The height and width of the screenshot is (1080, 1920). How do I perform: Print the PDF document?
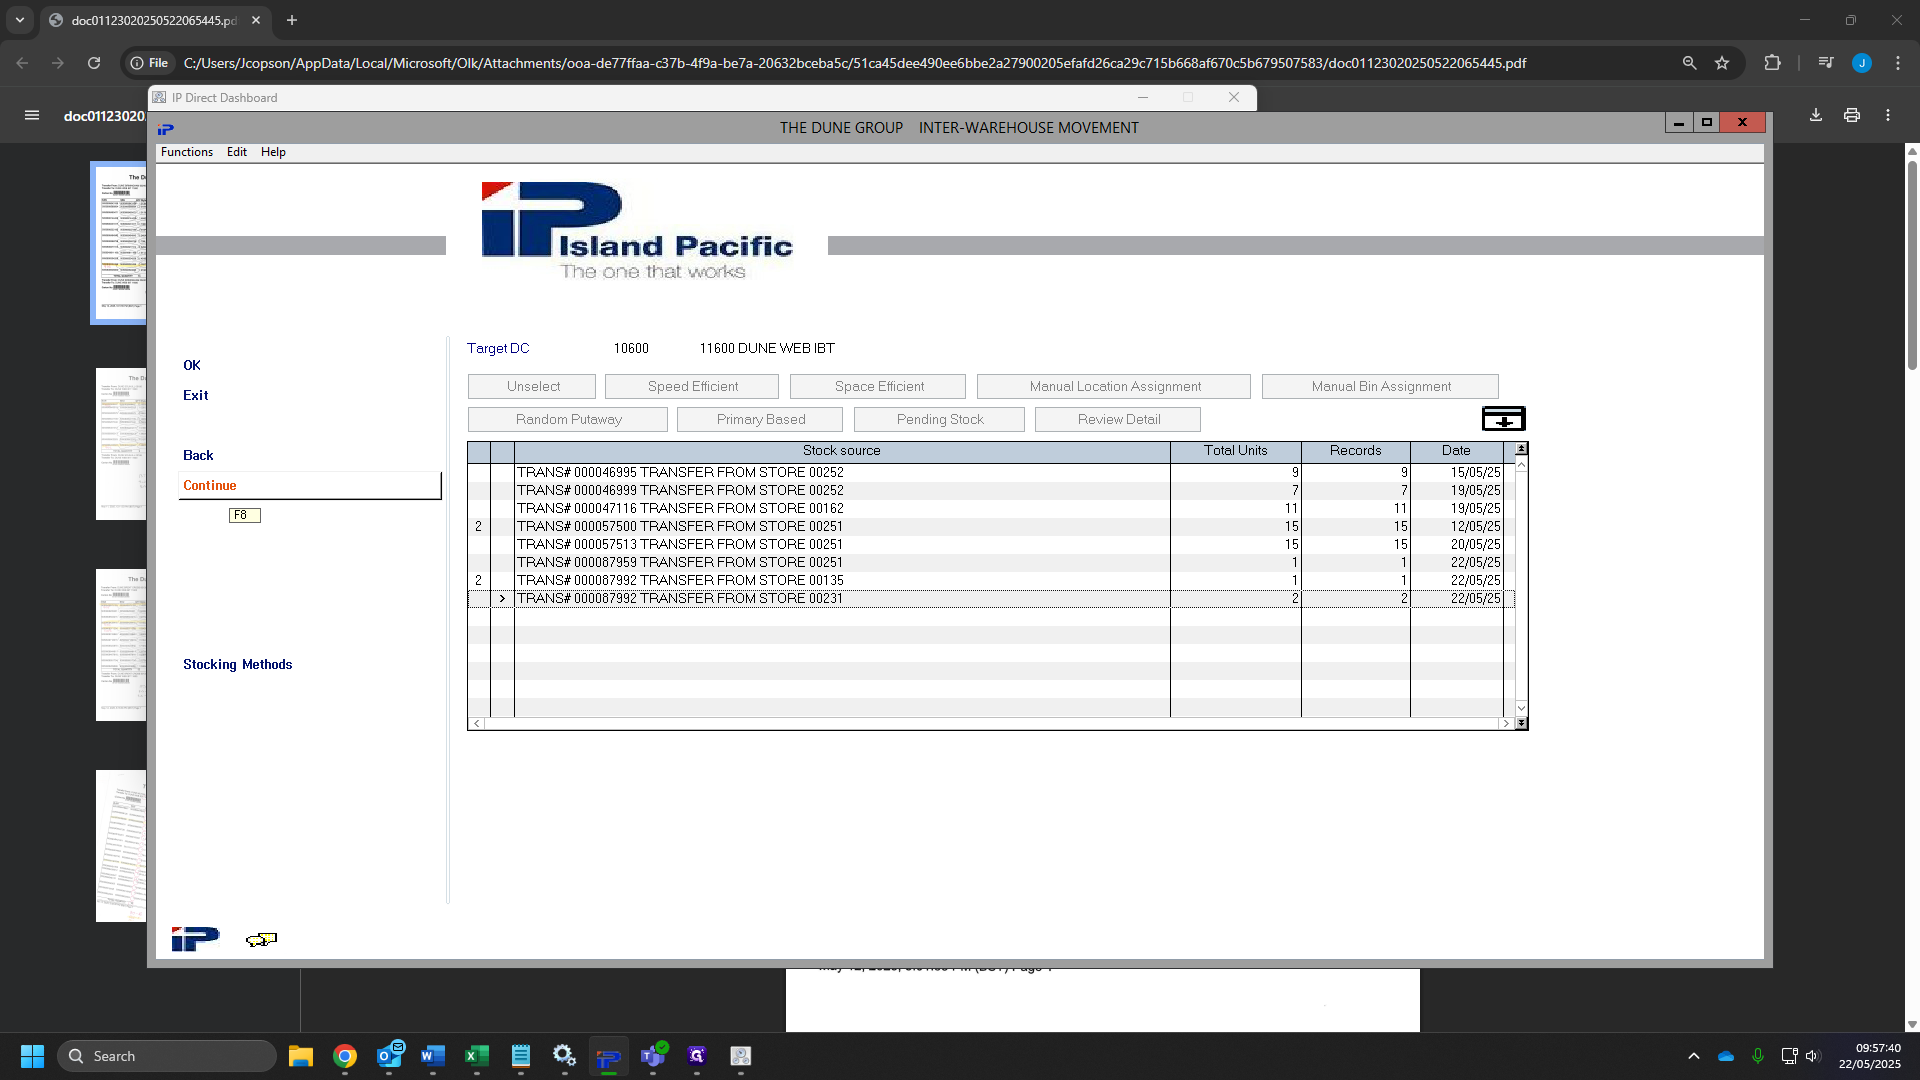[1852, 115]
